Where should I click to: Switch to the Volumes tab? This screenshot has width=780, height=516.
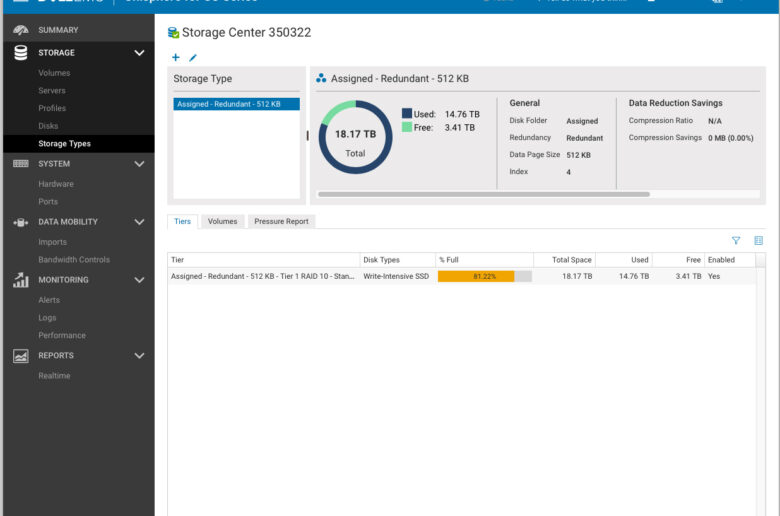pyautogui.click(x=222, y=221)
